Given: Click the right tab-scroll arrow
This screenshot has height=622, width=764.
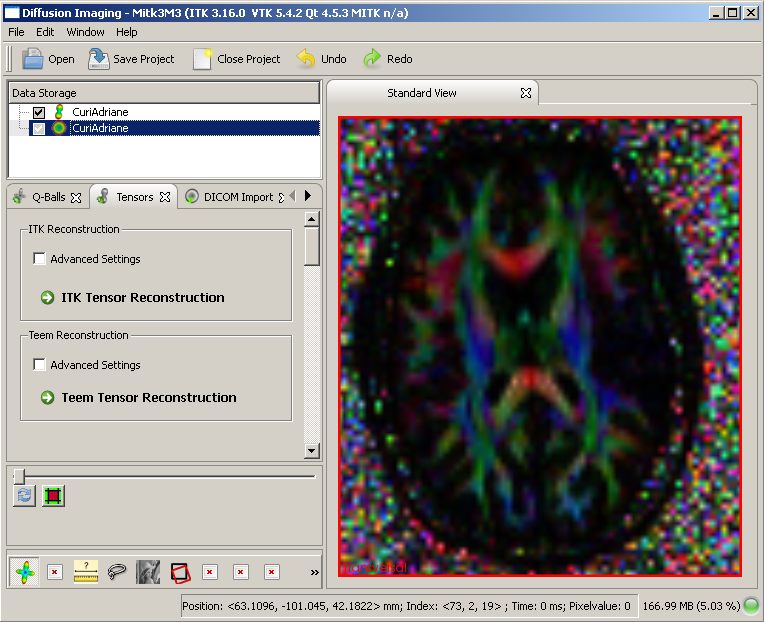Looking at the screenshot, I should 308,196.
